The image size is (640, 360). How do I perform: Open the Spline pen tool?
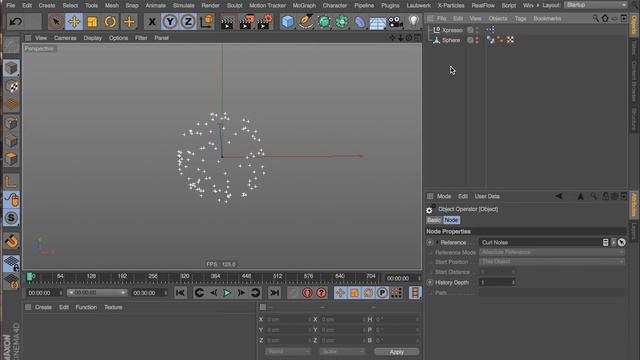tap(305, 22)
